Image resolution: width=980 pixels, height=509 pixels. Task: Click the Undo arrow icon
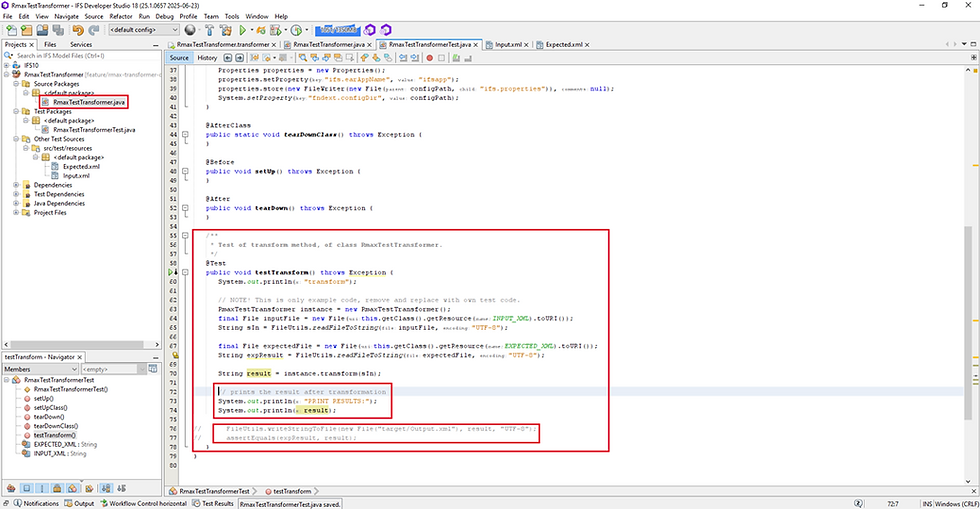[78, 30]
